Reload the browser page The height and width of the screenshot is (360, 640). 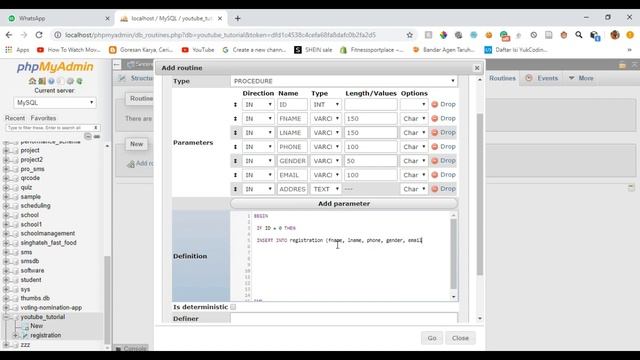pos(39,35)
